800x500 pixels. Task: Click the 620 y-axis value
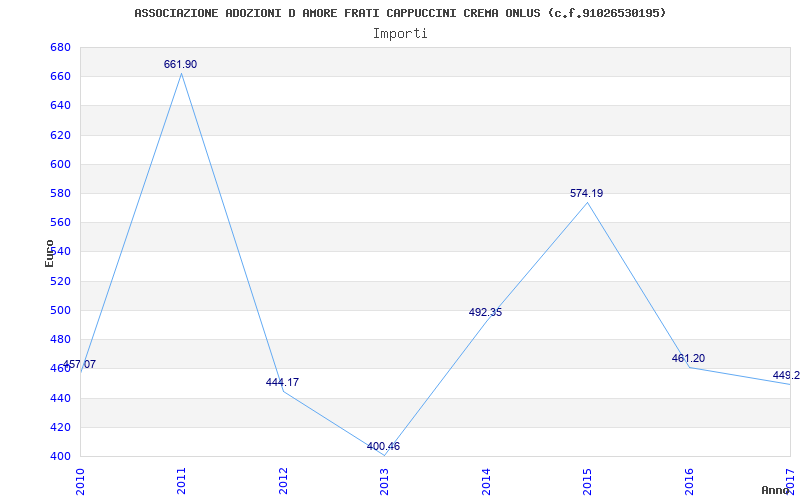[60, 135]
